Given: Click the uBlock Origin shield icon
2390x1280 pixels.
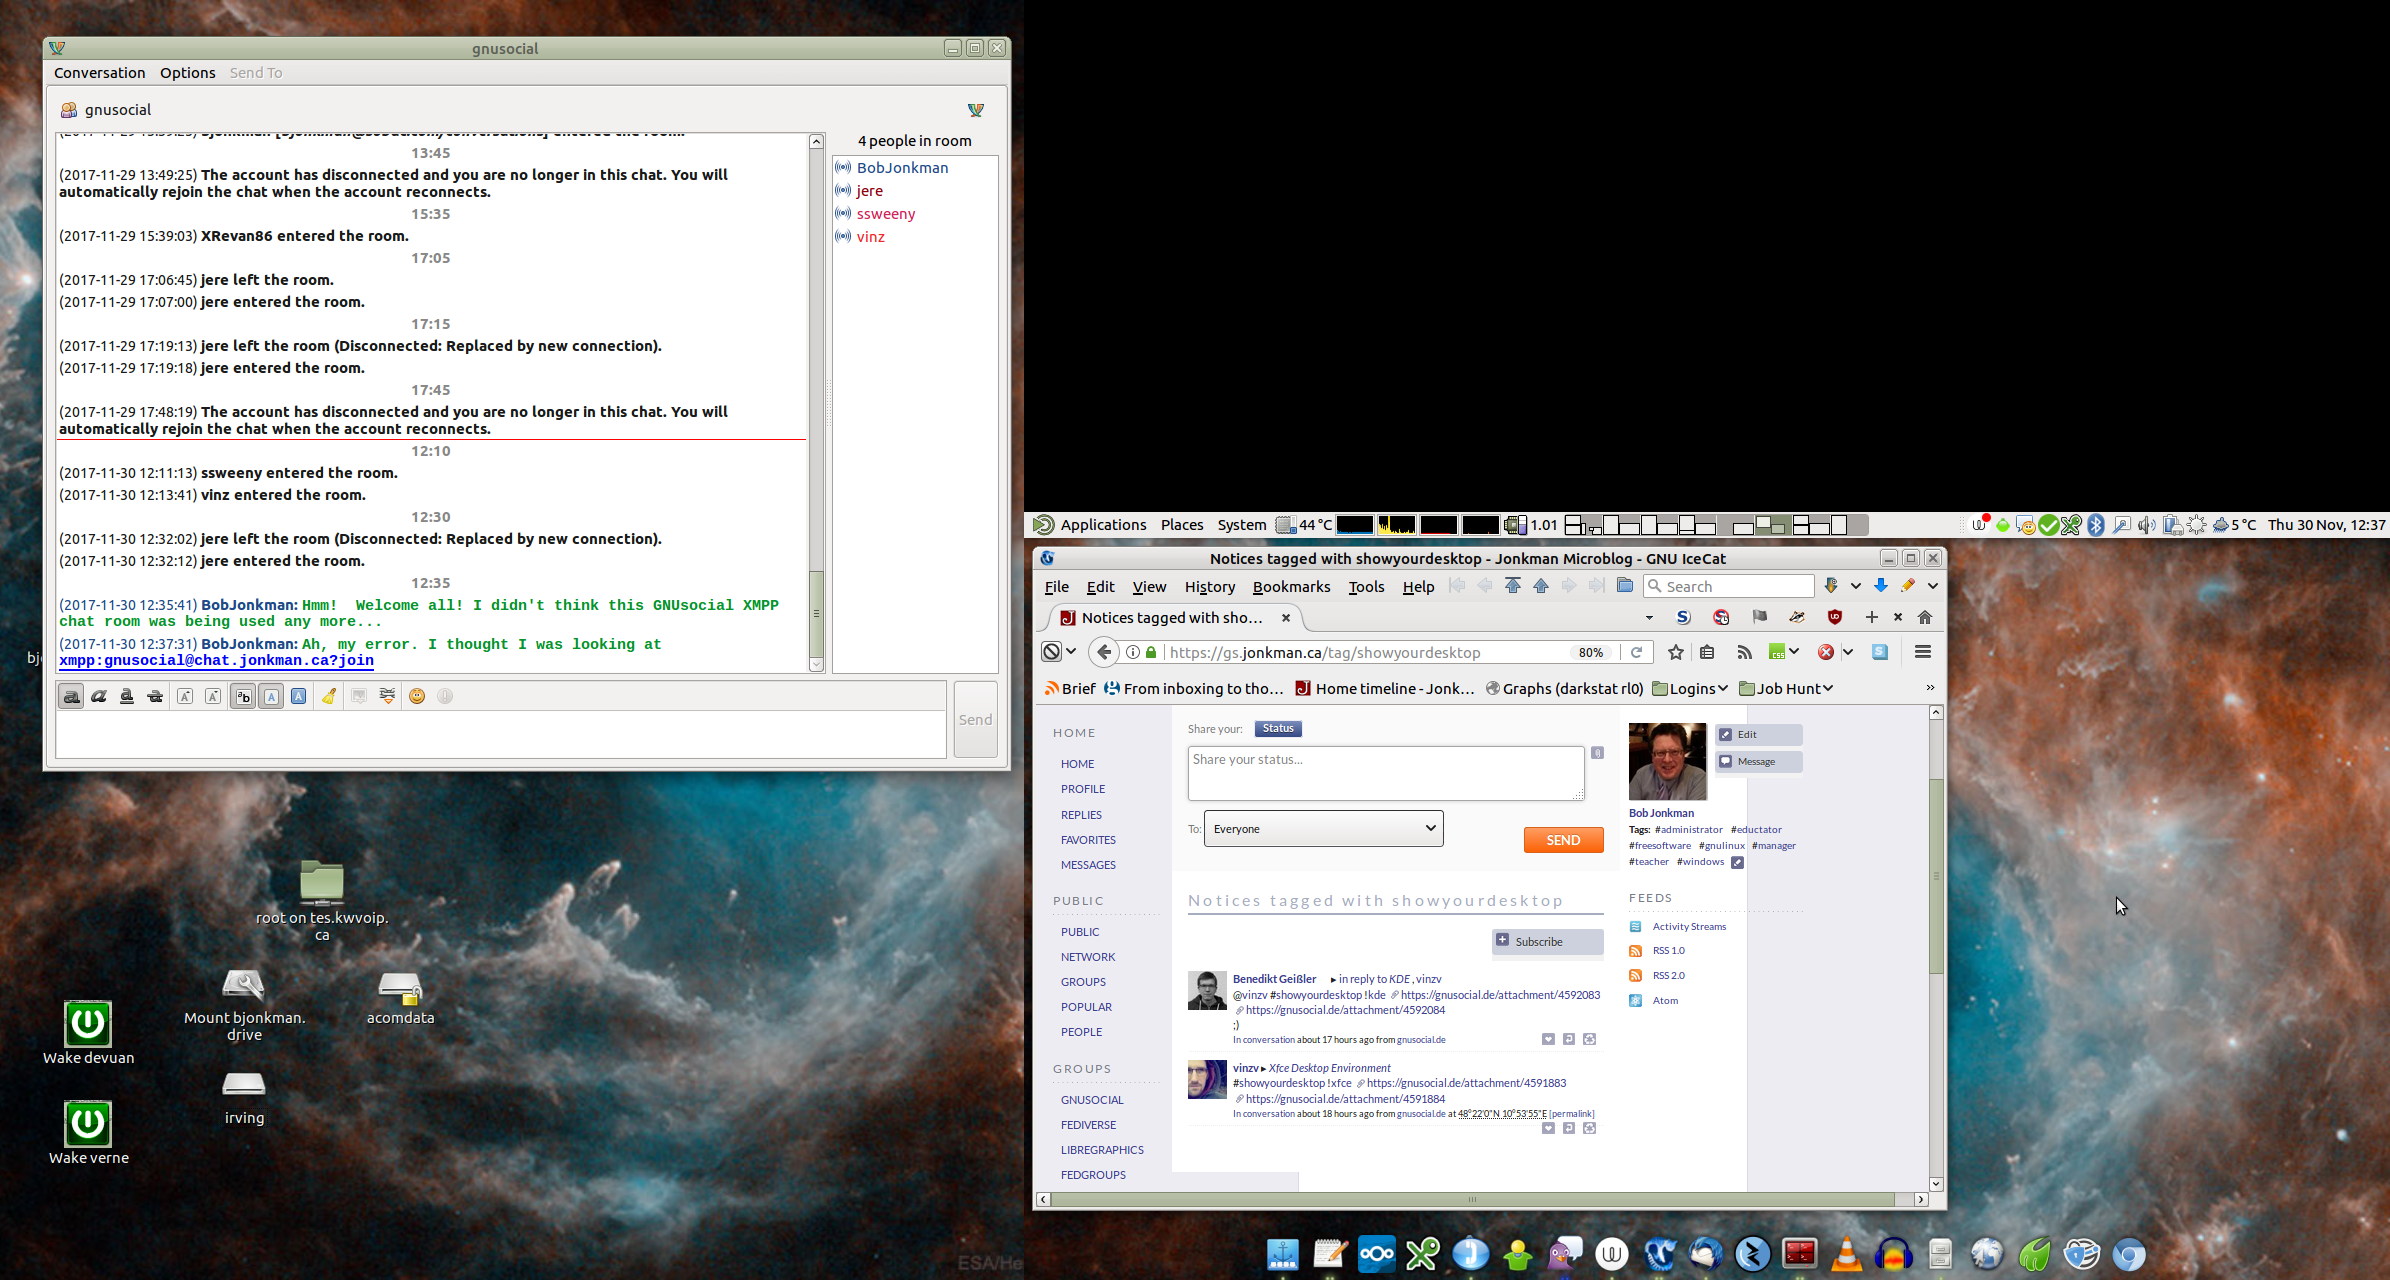Looking at the screenshot, I should [1834, 617].
